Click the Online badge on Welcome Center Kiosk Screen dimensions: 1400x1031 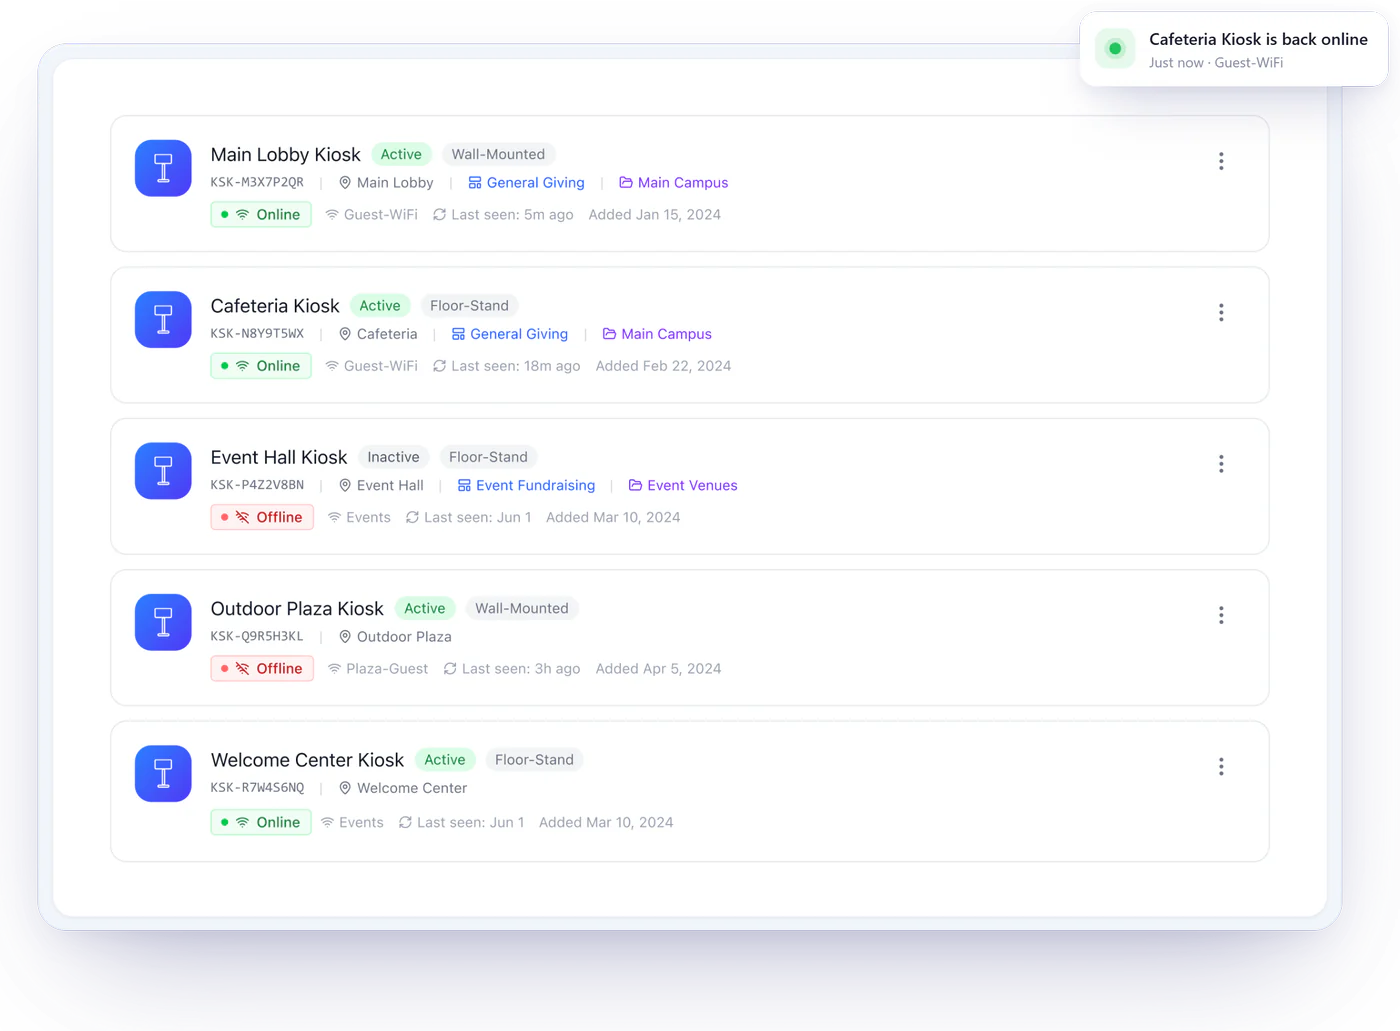[x=261, y=822]
